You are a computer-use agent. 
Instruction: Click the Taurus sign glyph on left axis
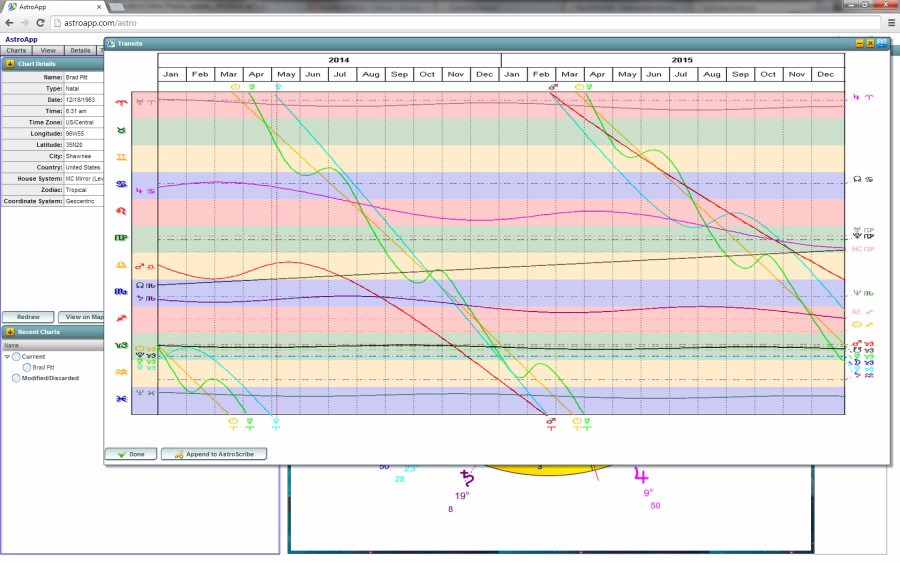tap(121, 130)
